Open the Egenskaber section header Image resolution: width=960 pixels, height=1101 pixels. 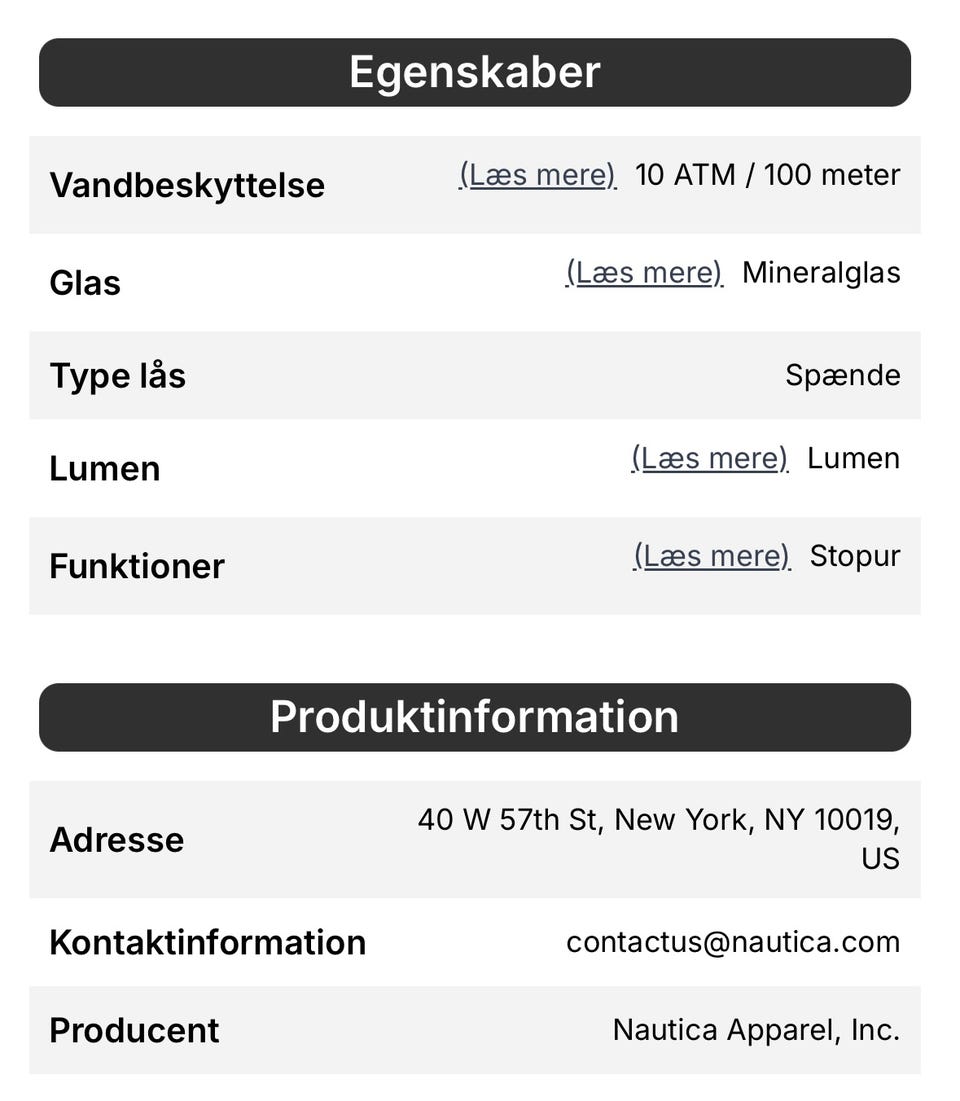(x=475, y=72)
